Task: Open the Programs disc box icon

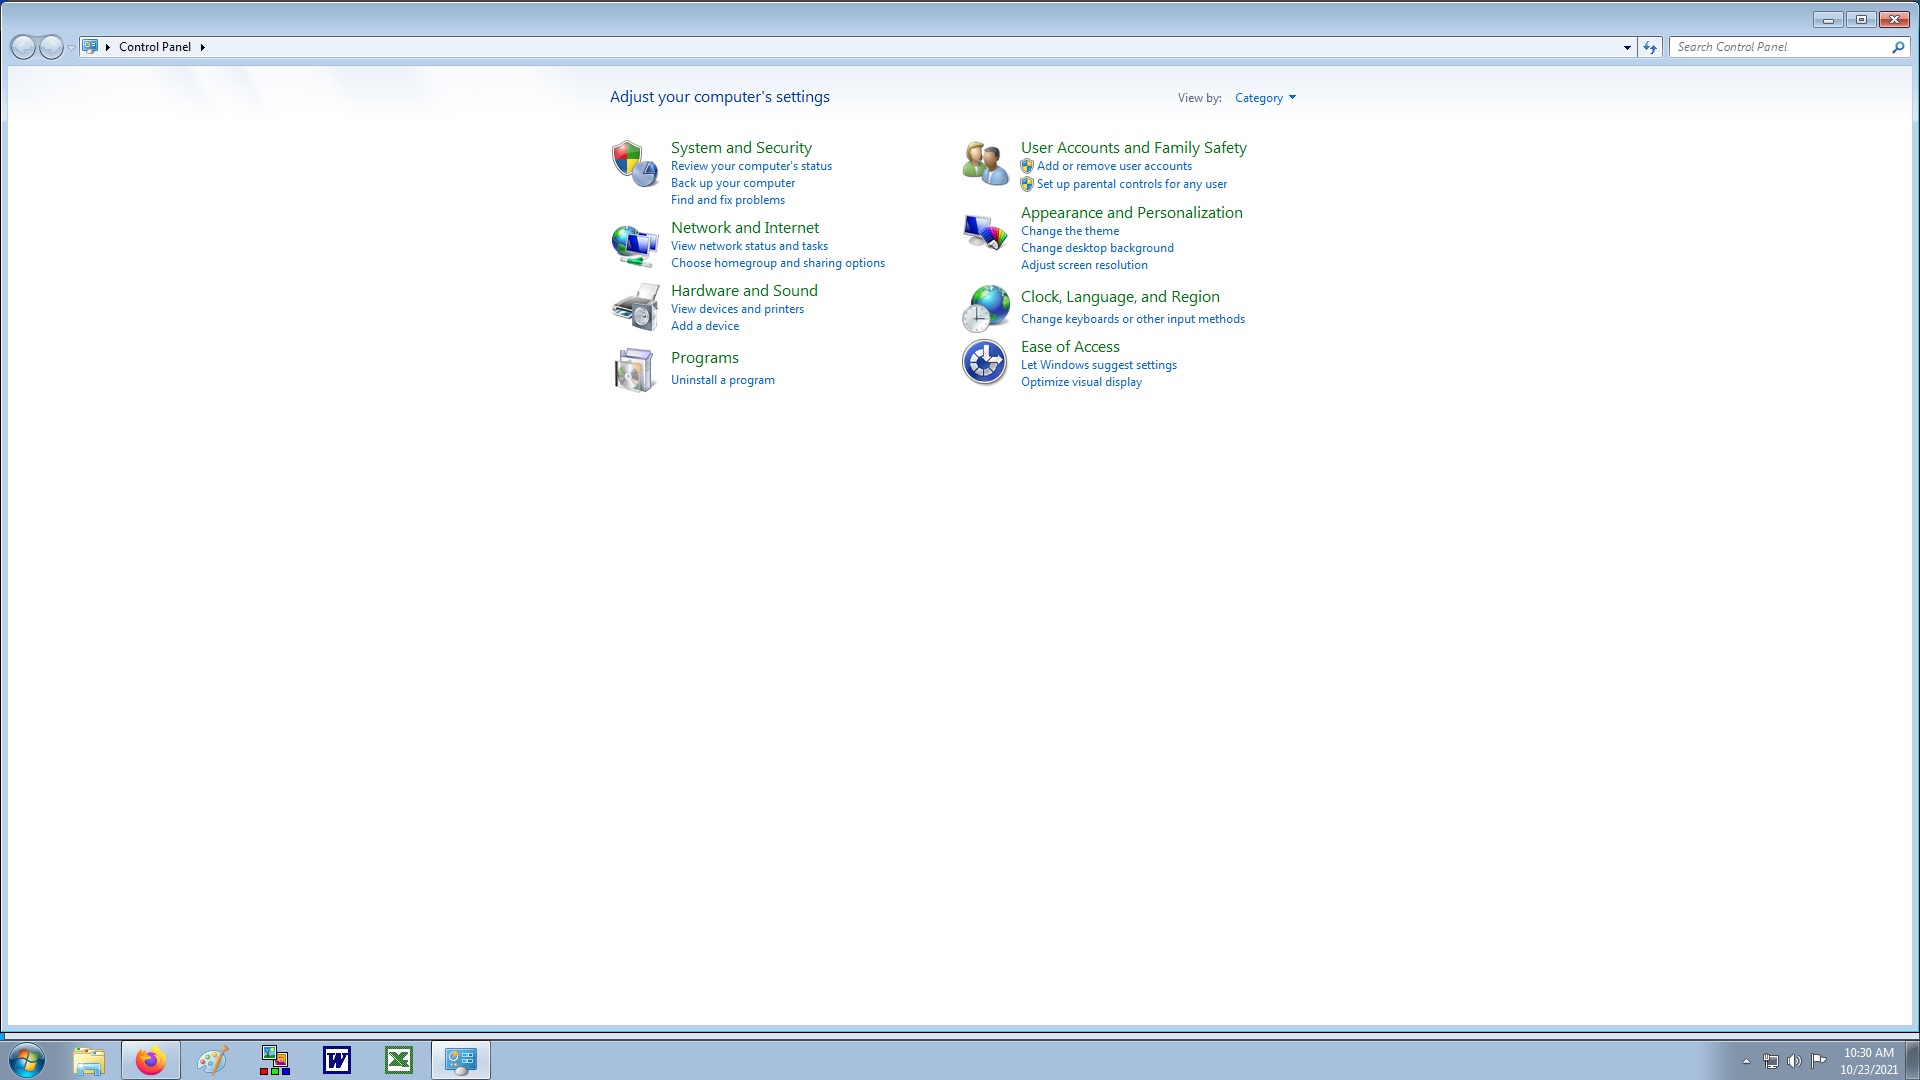Action: pyautogui.click(x=635, y=370)
